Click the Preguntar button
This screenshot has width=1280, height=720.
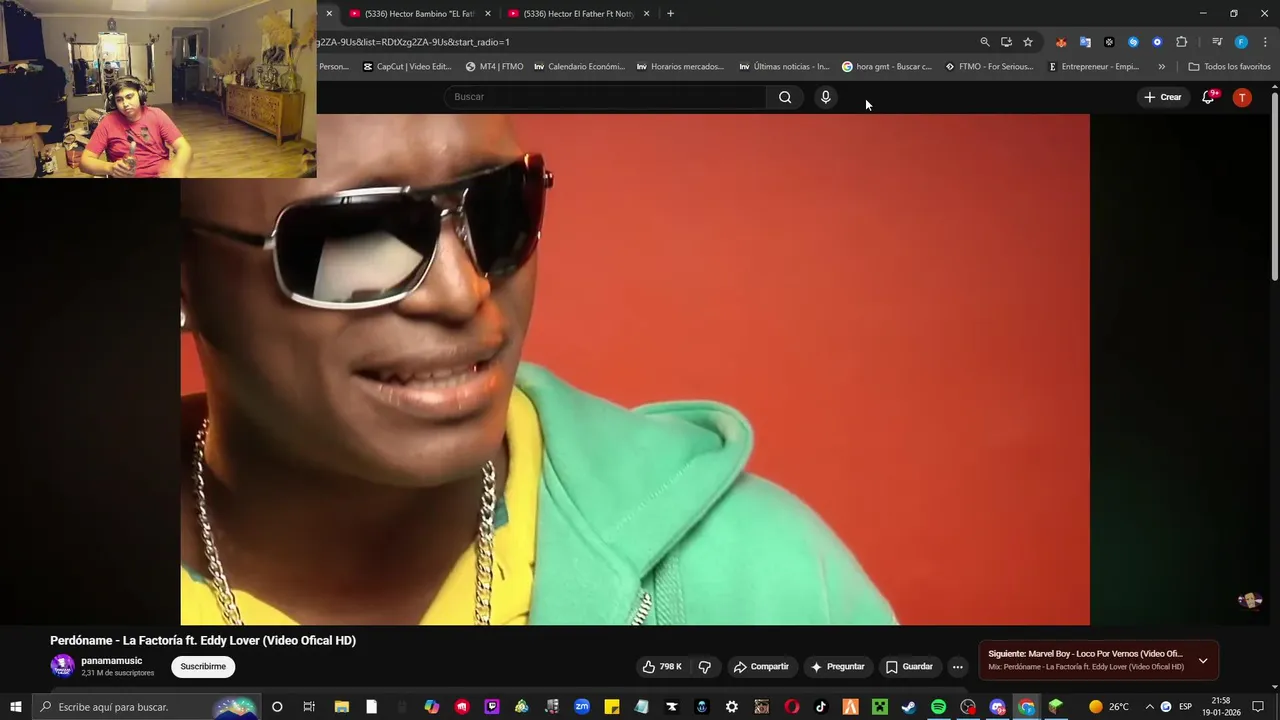(x=838, y=667)
